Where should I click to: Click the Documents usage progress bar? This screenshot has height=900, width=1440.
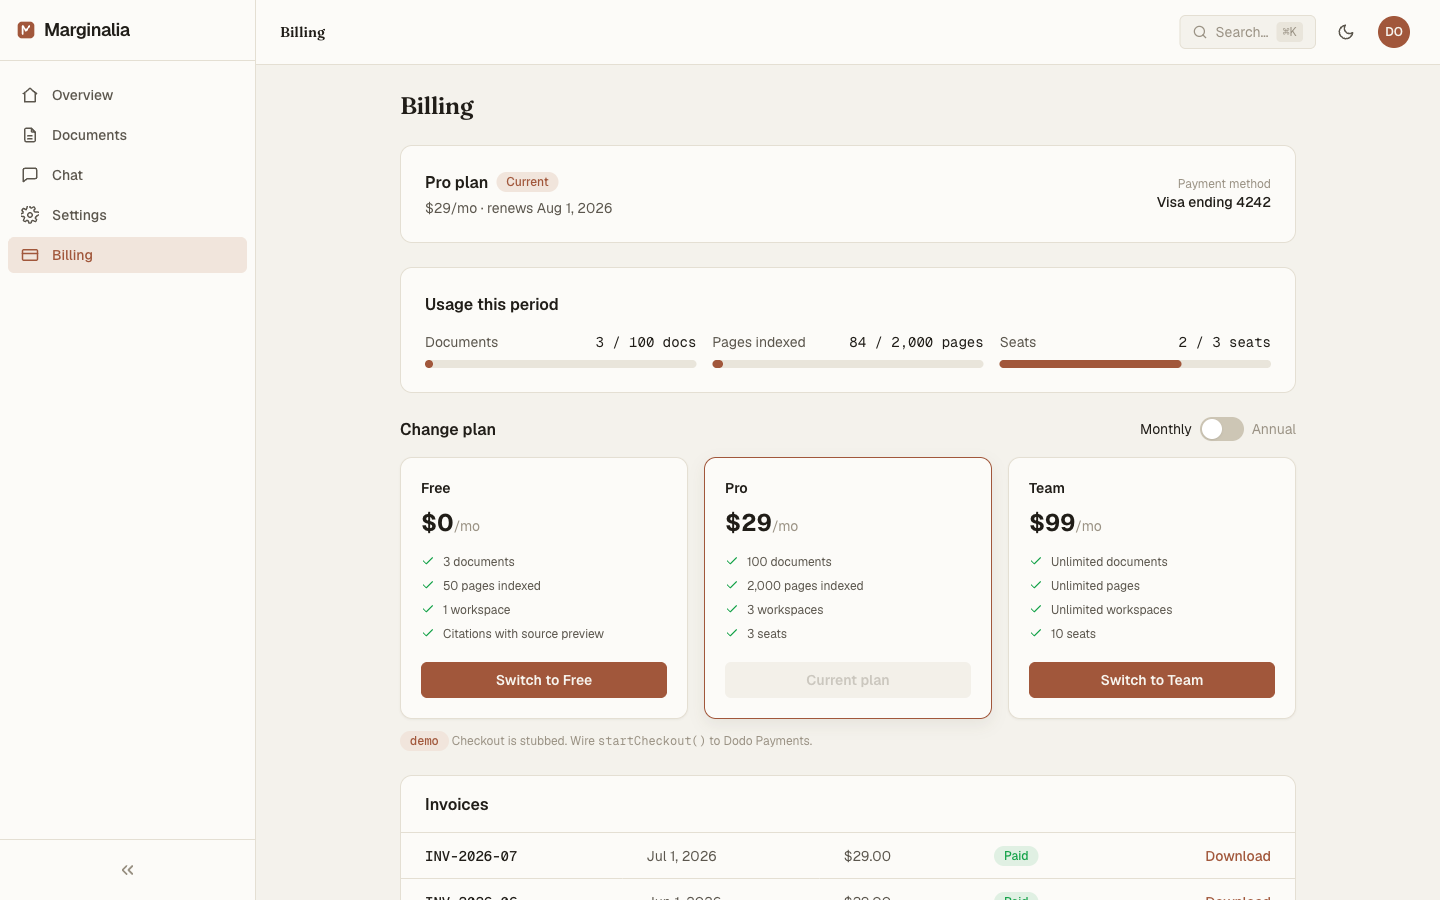(x=561, y=364)
